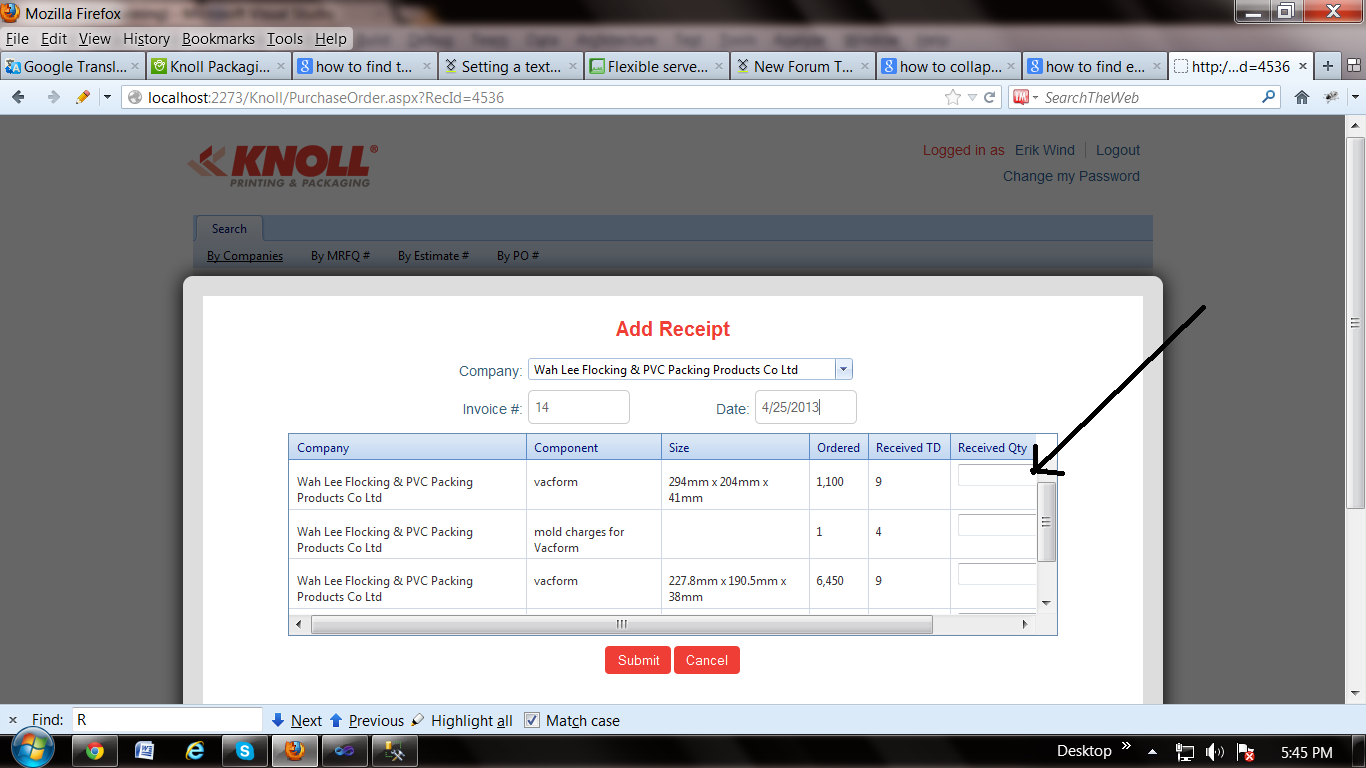This screenshot has height=768, width=1366.
Task: Open the View menu
Action: [95, 39]
